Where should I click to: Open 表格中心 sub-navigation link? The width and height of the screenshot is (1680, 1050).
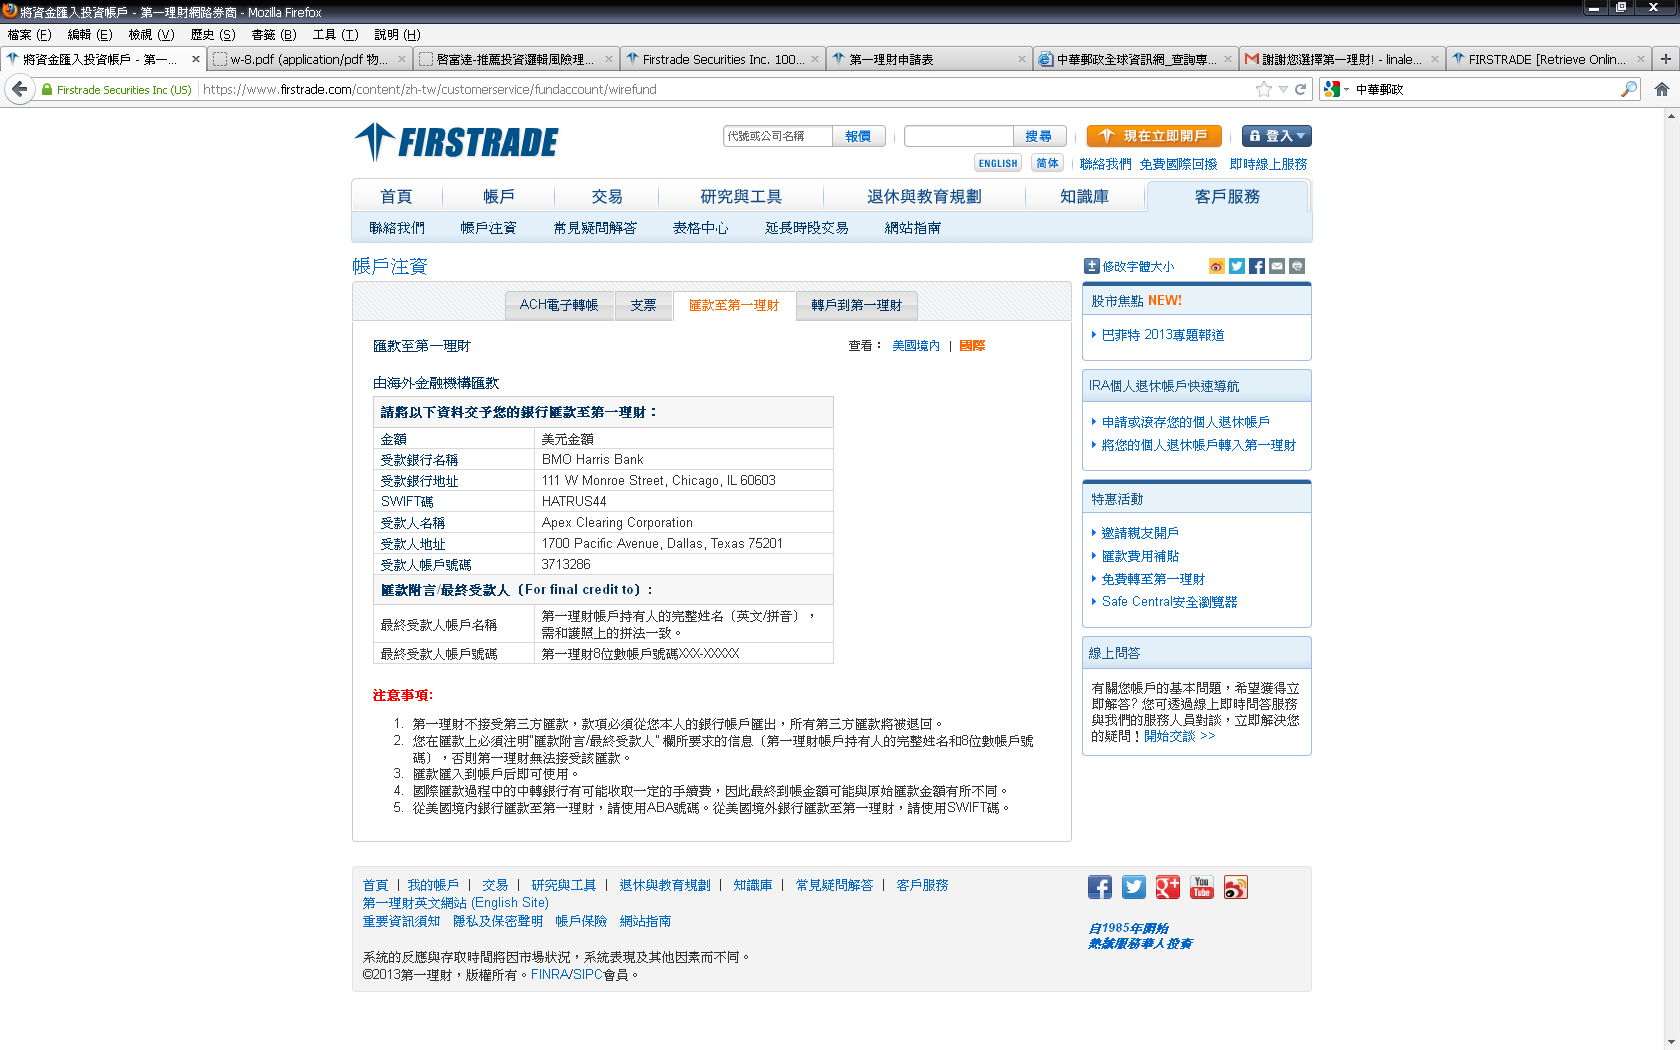(701, 228)
